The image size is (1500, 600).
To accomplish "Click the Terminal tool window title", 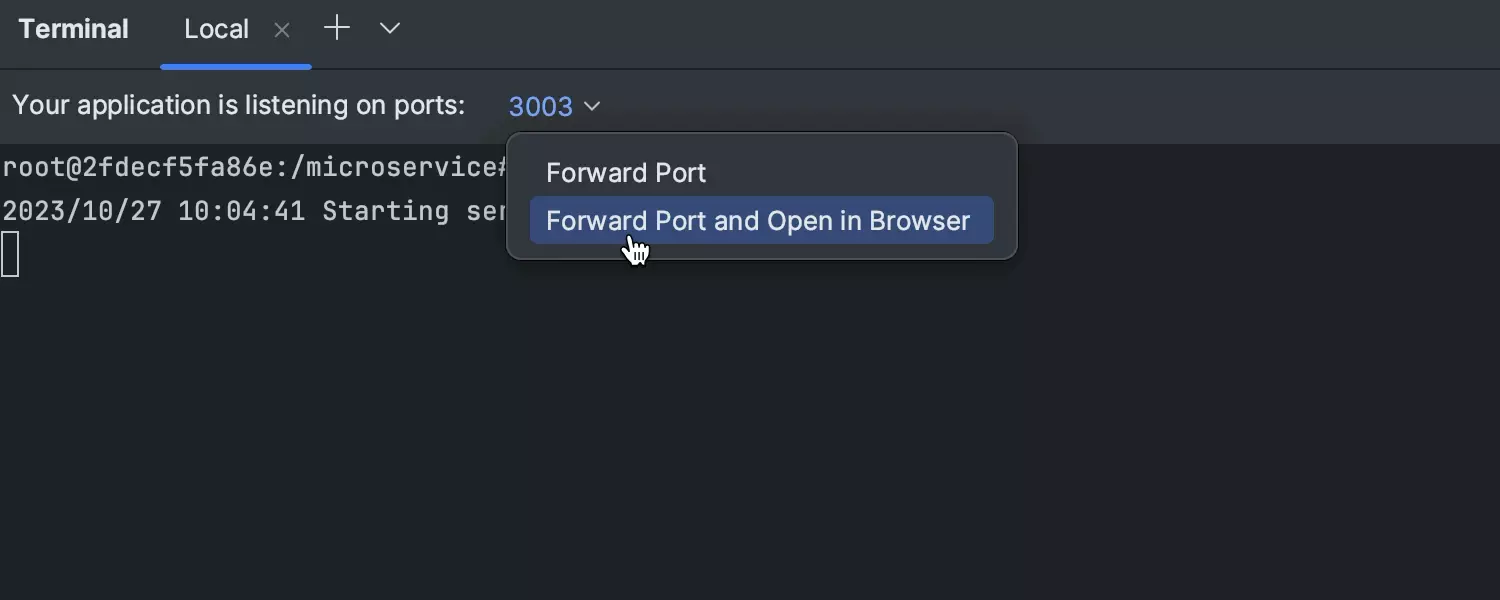I will tap(73, 30).
